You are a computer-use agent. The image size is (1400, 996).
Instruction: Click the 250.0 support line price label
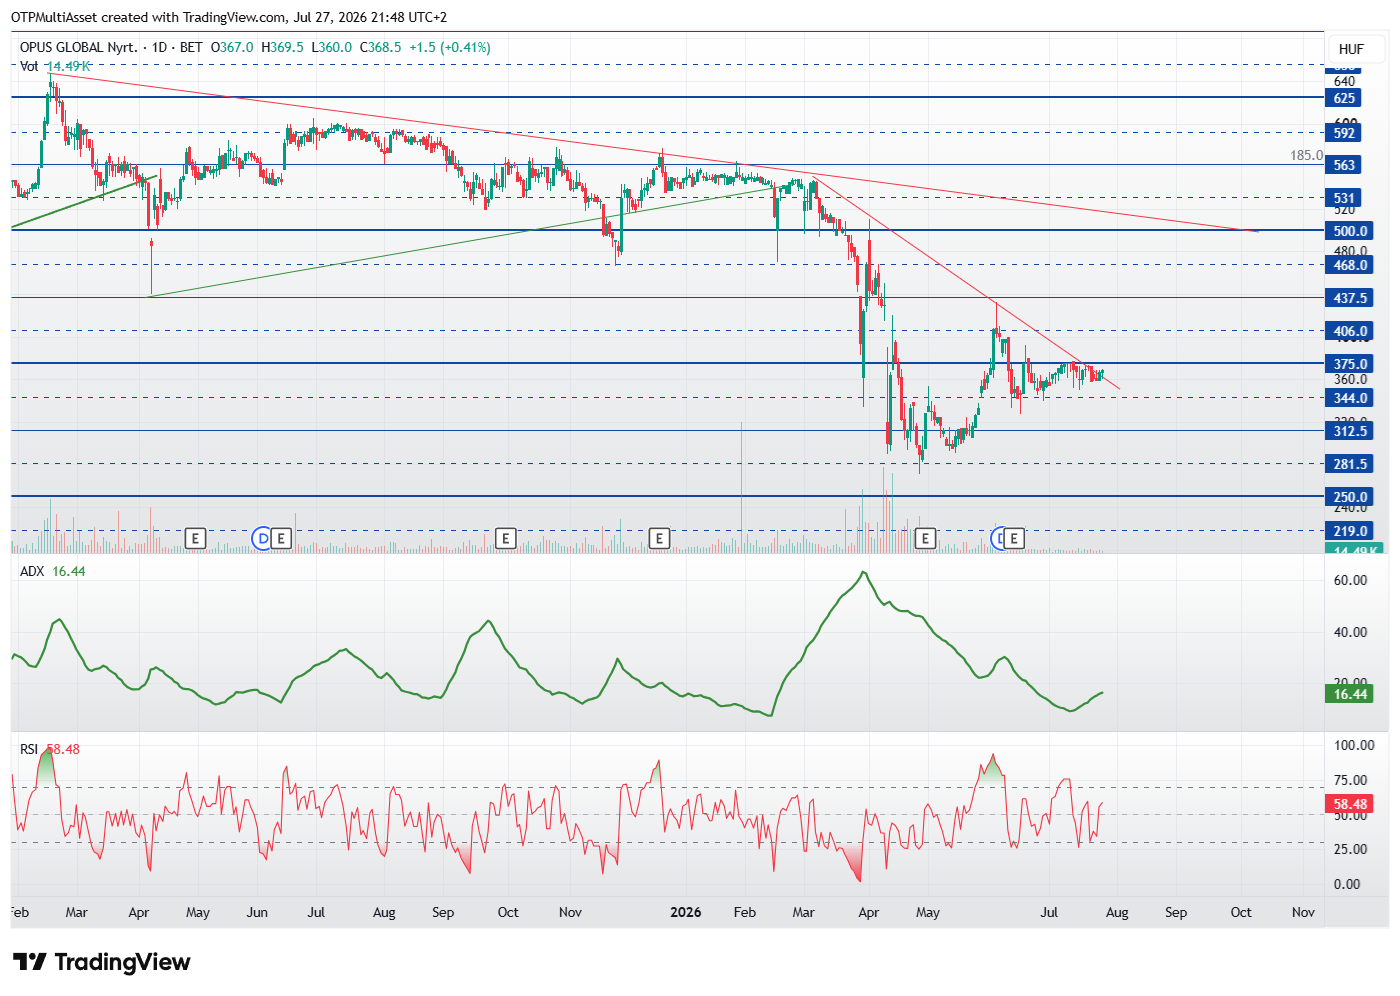(1350, 497)
